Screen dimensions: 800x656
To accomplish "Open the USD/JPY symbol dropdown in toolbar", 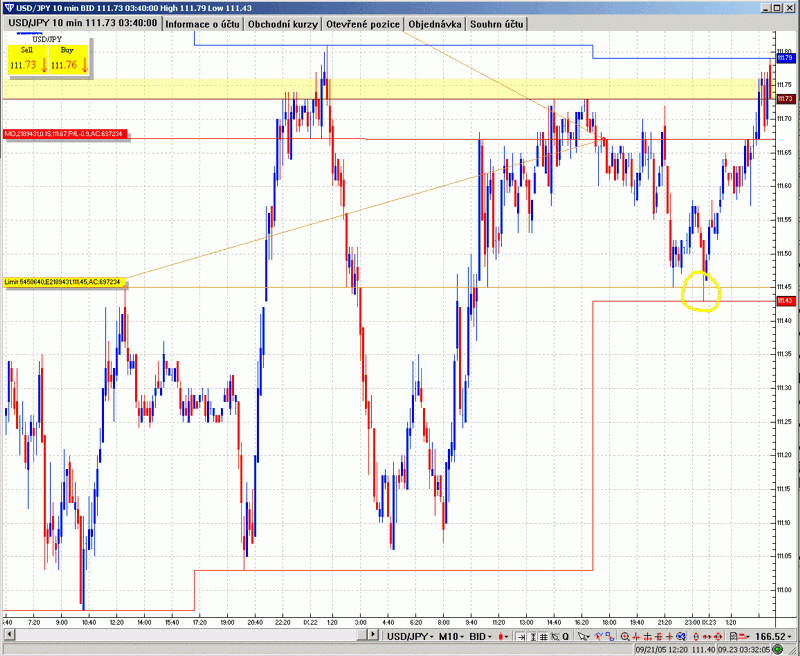I will pyautogui.click(x=410, y=636).
